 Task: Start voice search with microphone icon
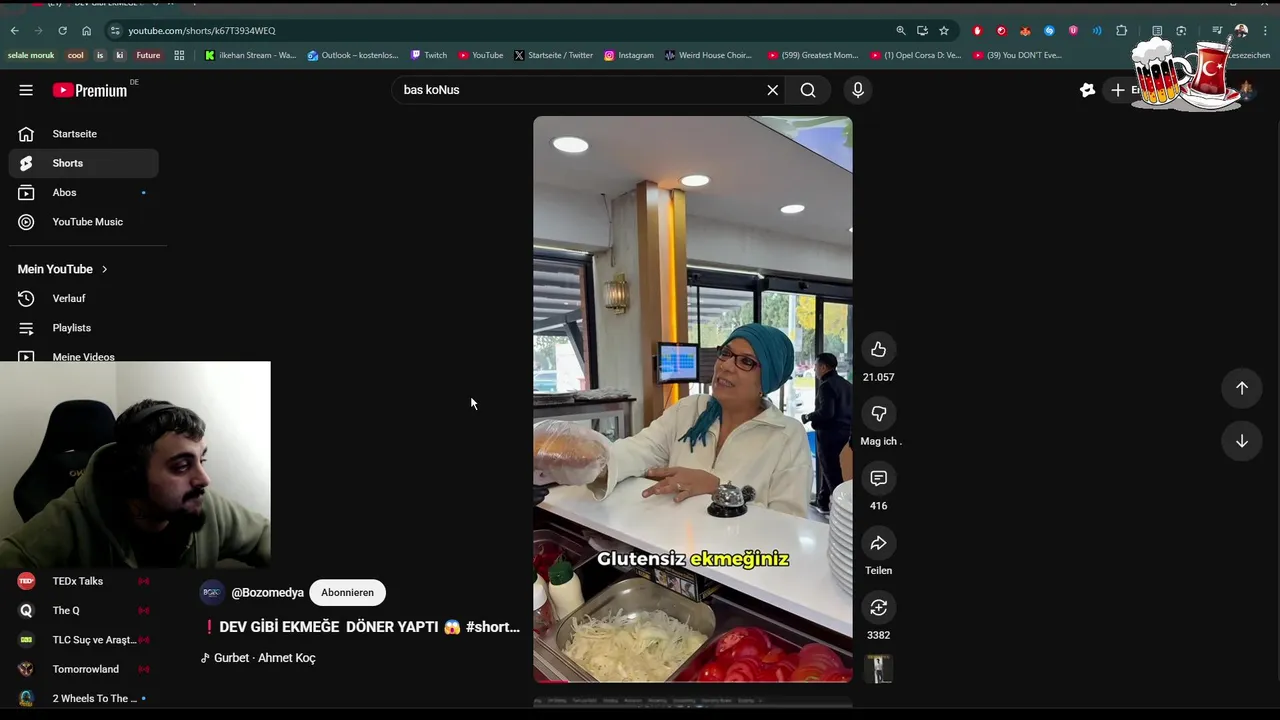coord(857,90)
